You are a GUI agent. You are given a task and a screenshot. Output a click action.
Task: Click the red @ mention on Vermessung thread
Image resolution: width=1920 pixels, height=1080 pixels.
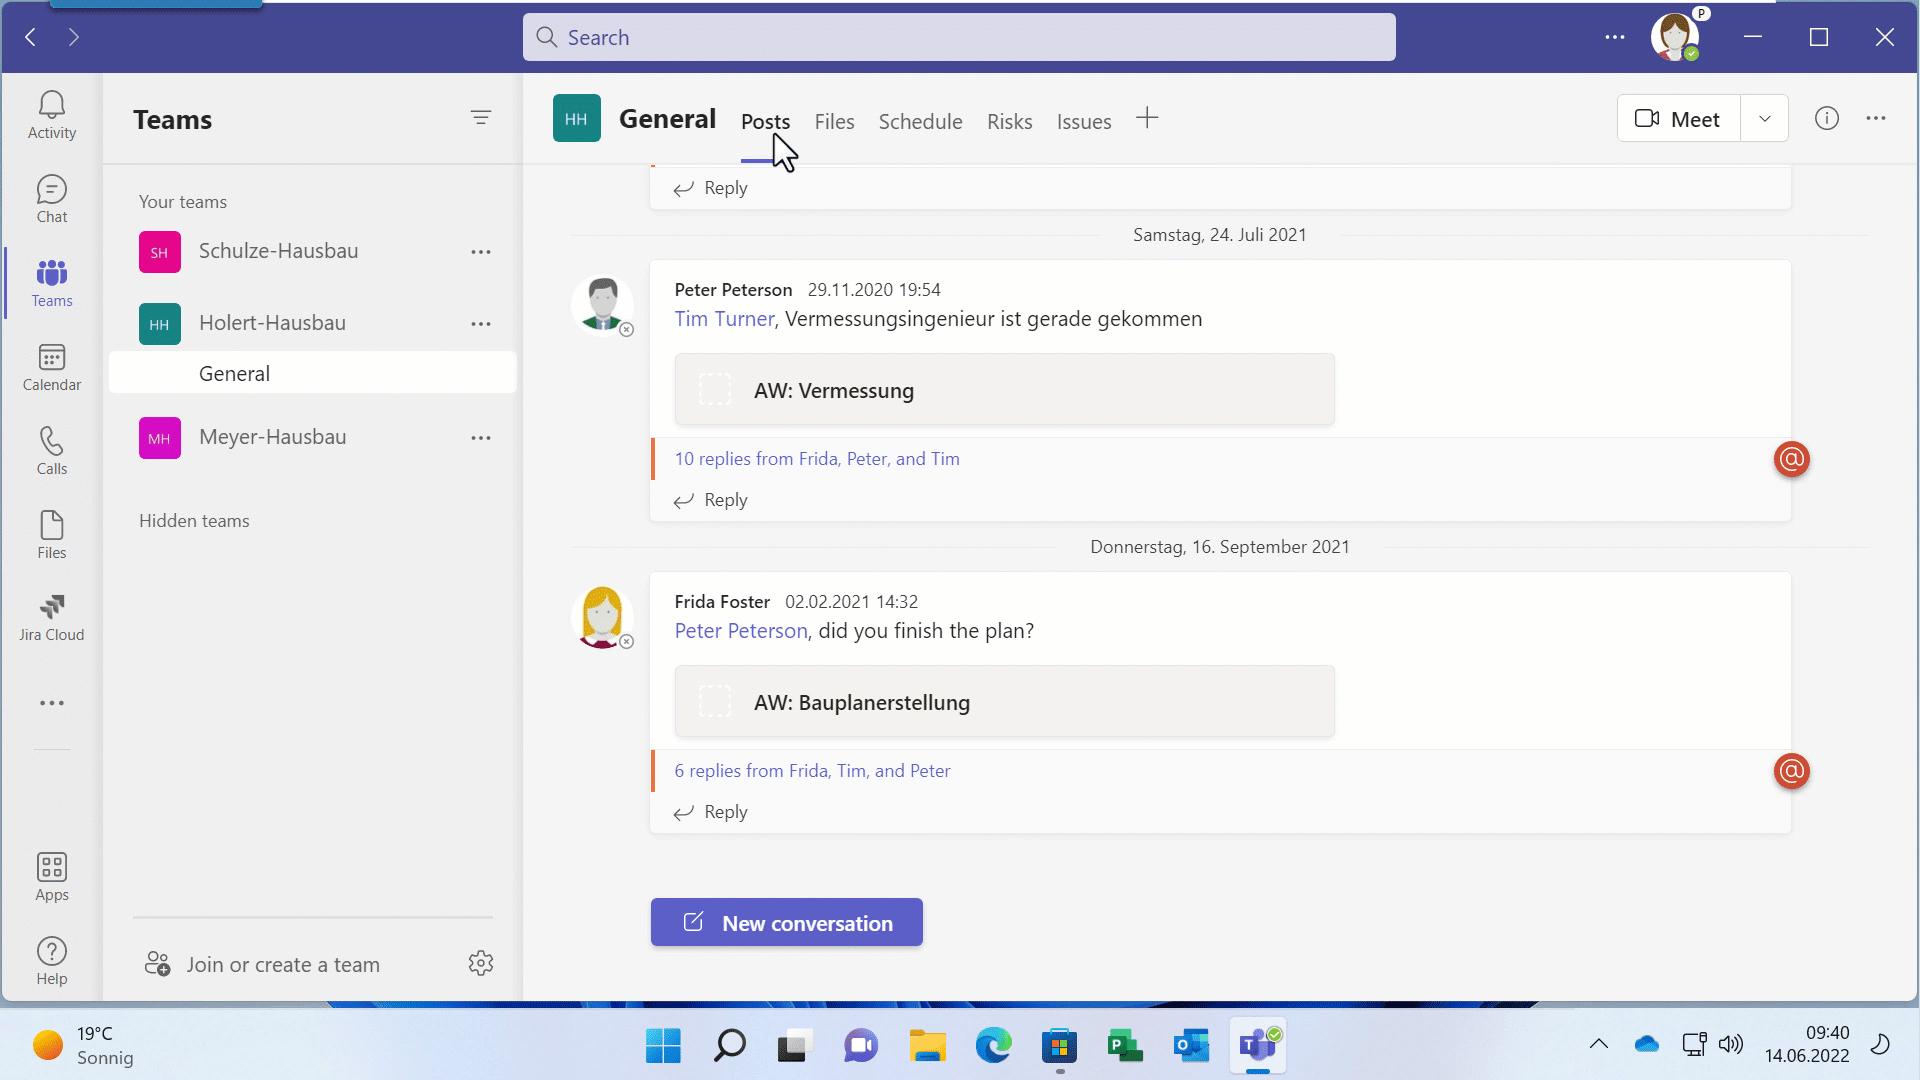click(1791, 459)
